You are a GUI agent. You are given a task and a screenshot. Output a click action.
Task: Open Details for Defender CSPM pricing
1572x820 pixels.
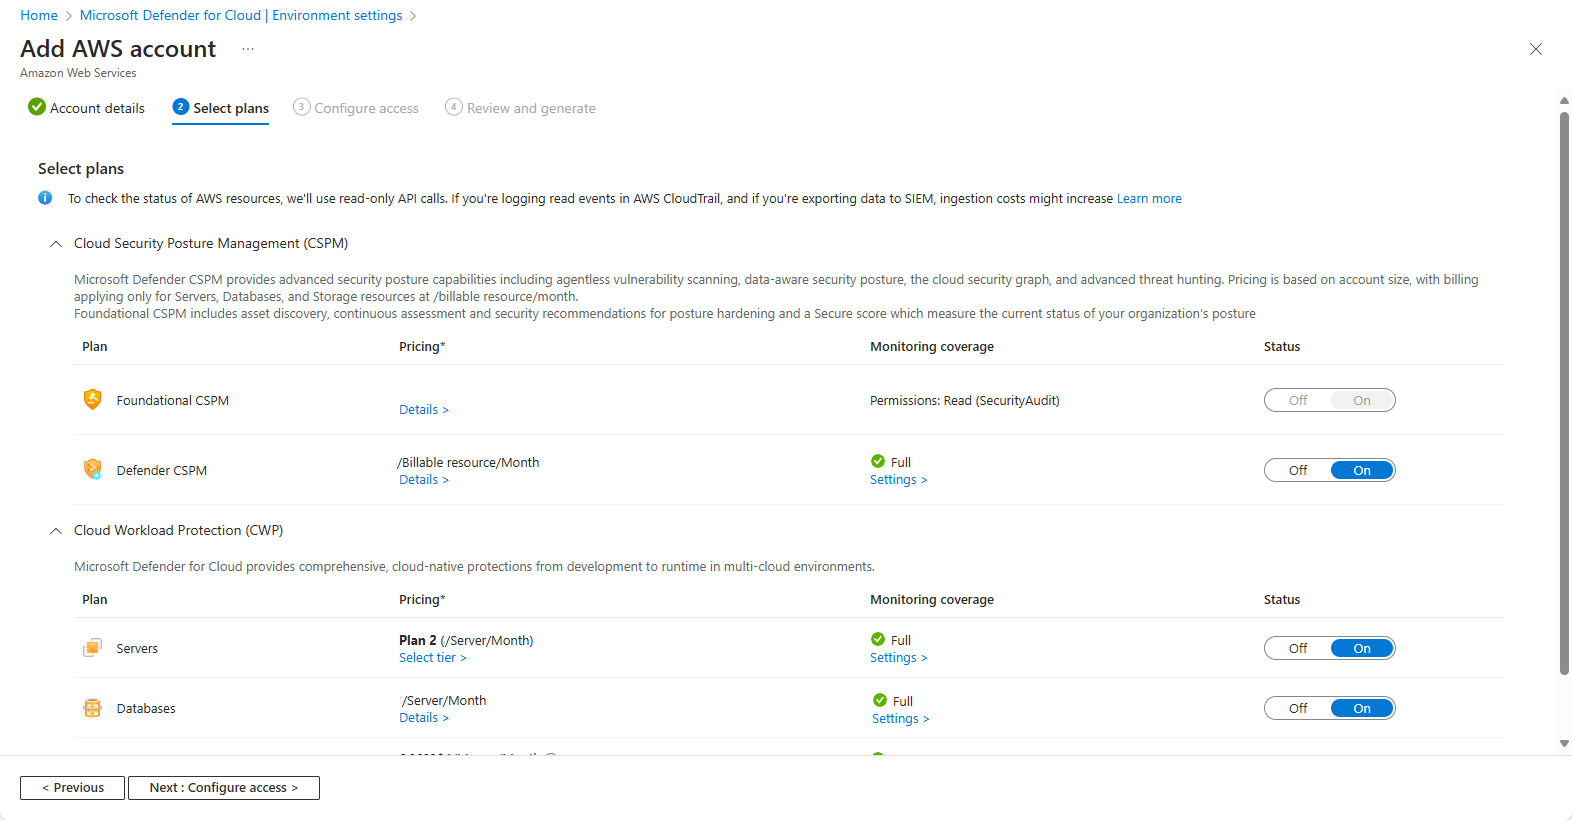click(424, 480)
